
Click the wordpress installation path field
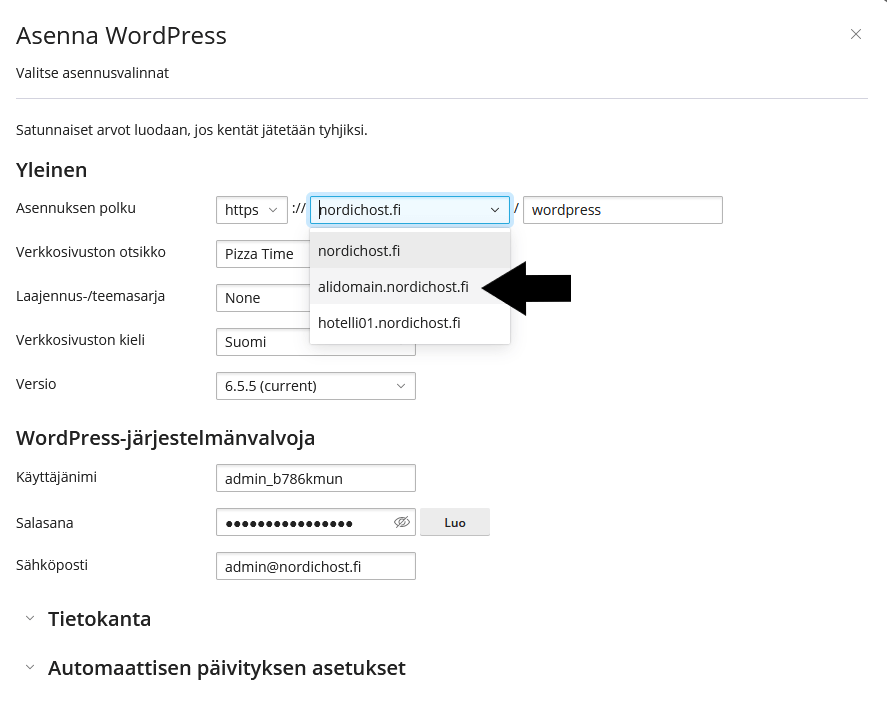click(x=622, y=210)
